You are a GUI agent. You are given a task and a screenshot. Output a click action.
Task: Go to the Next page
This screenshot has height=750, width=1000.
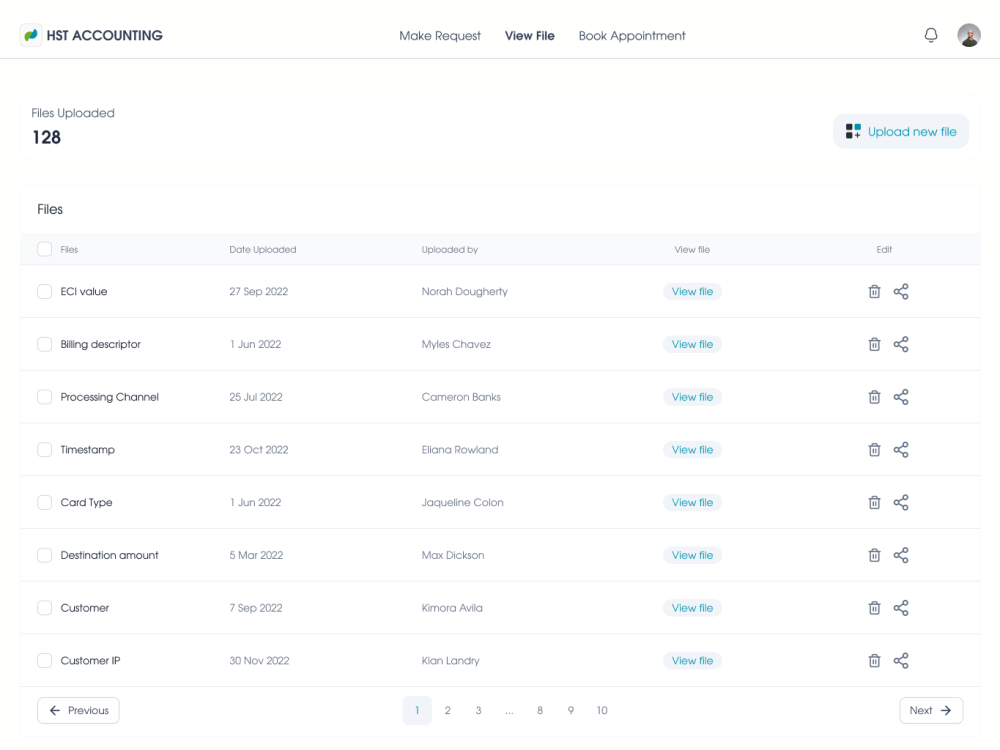tap(931, 710)
